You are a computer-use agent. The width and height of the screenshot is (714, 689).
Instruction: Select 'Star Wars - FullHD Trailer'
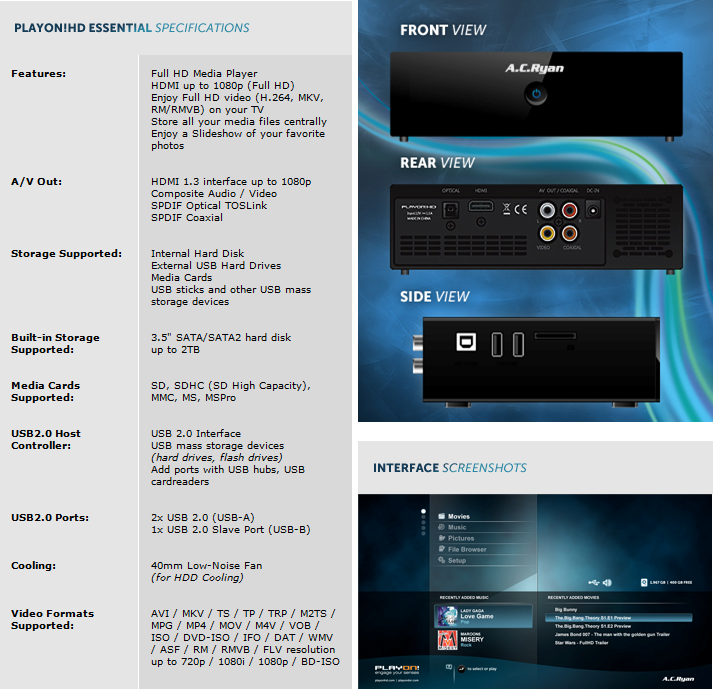(581, 643)
